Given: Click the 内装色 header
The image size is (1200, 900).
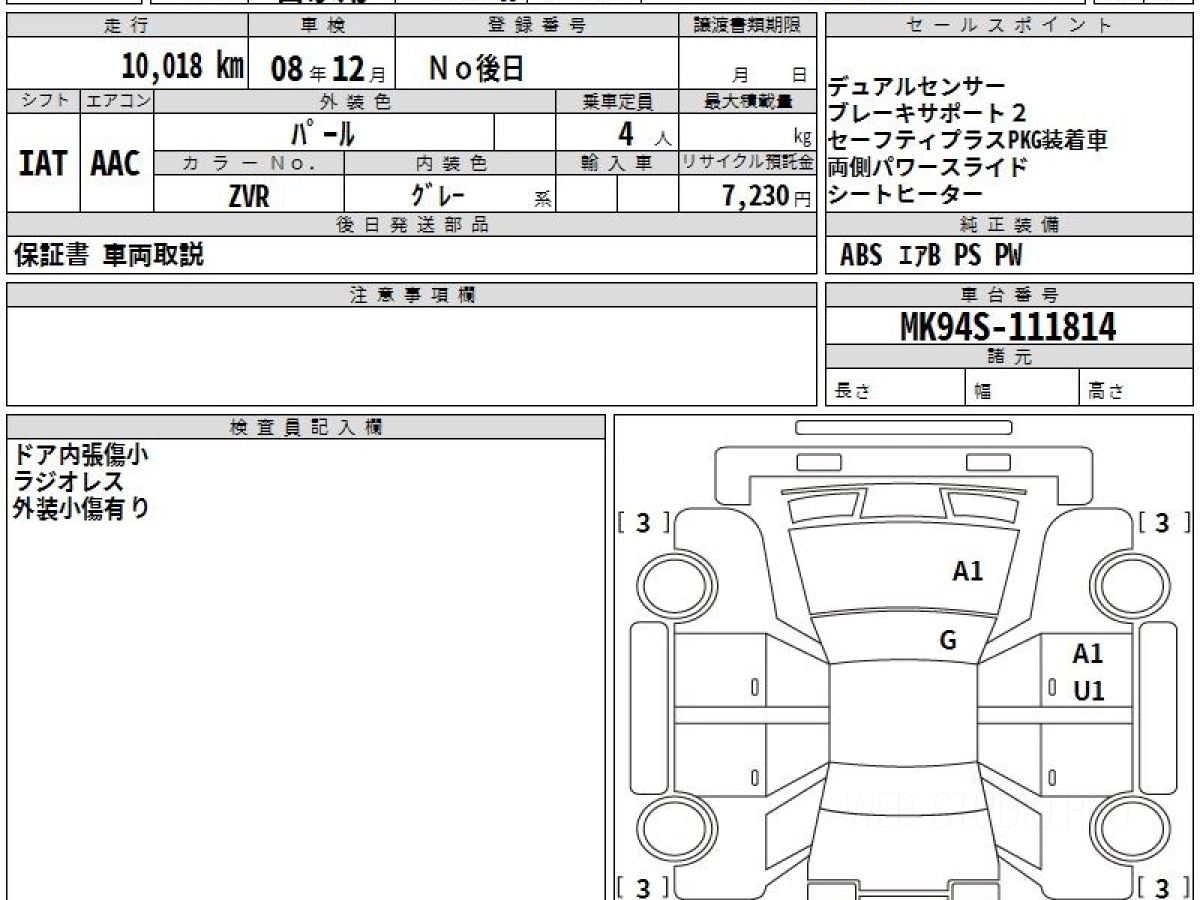Looking at the screenshot, I should [x=450, y=163].
